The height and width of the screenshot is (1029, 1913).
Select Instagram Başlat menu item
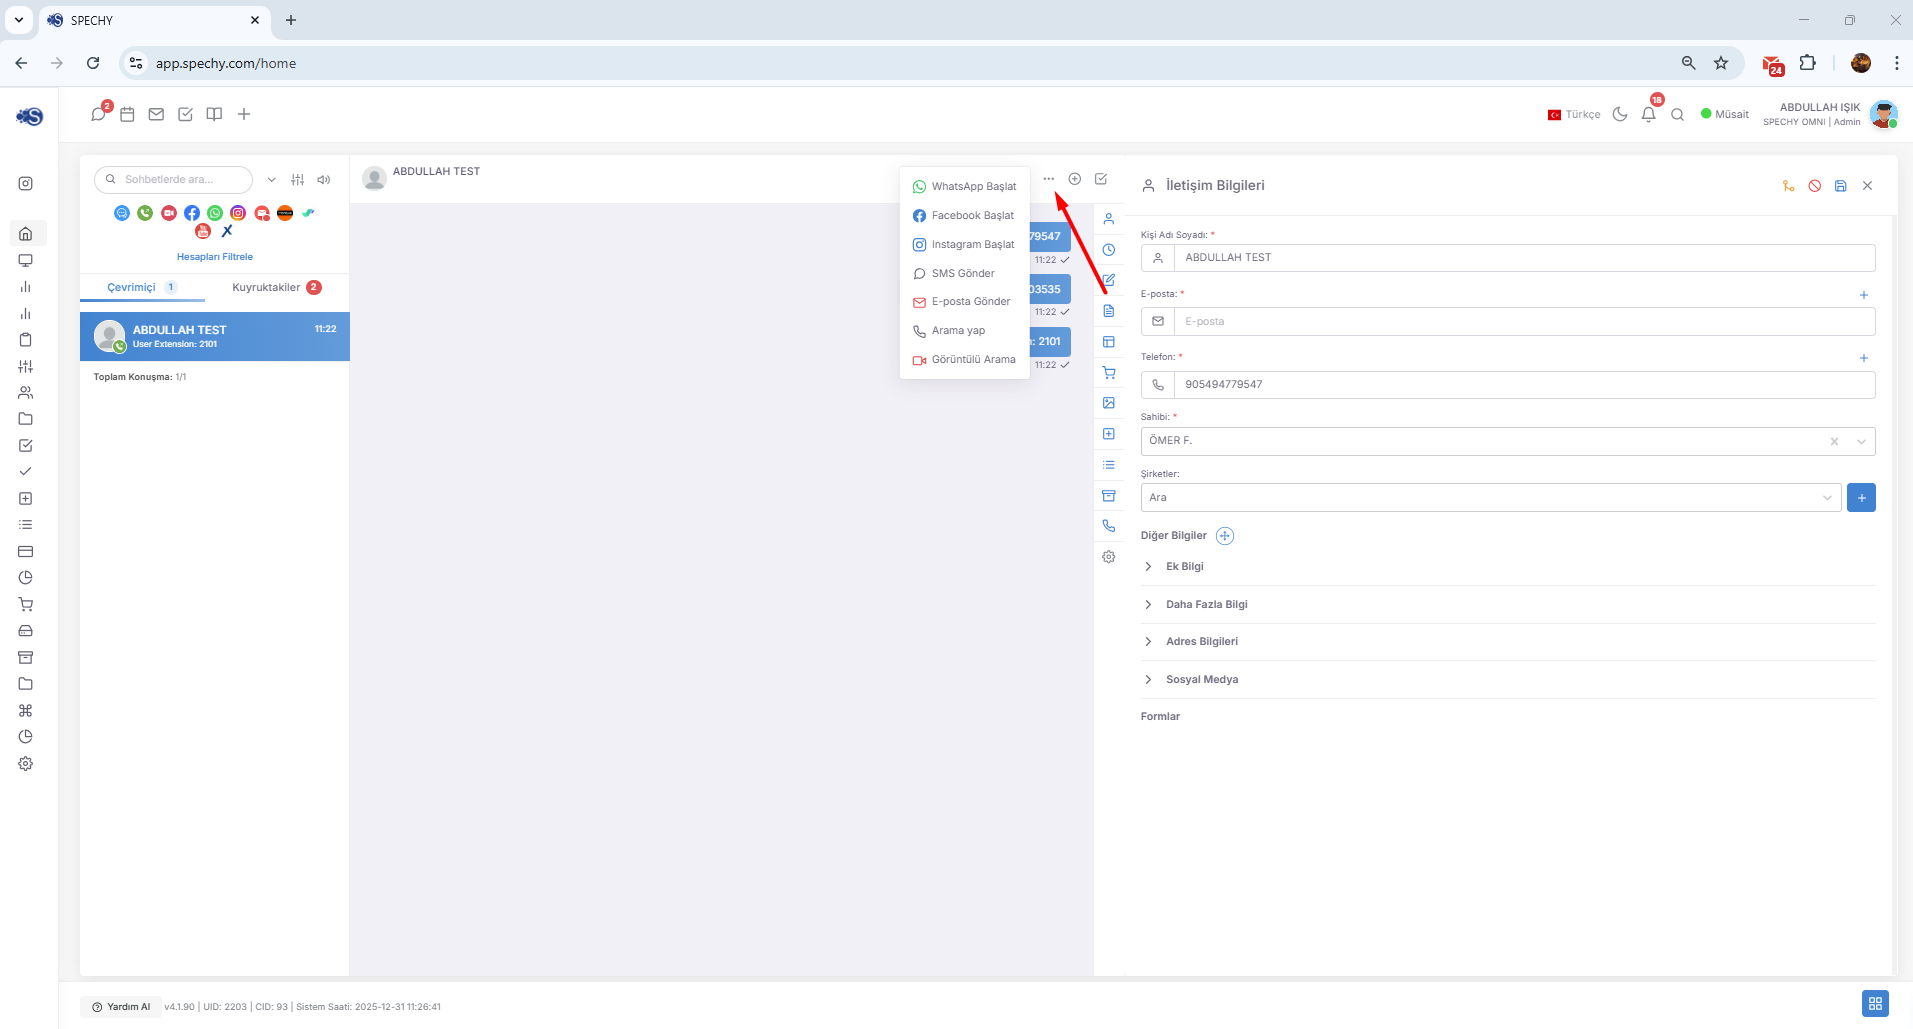[x=965, y=245]
